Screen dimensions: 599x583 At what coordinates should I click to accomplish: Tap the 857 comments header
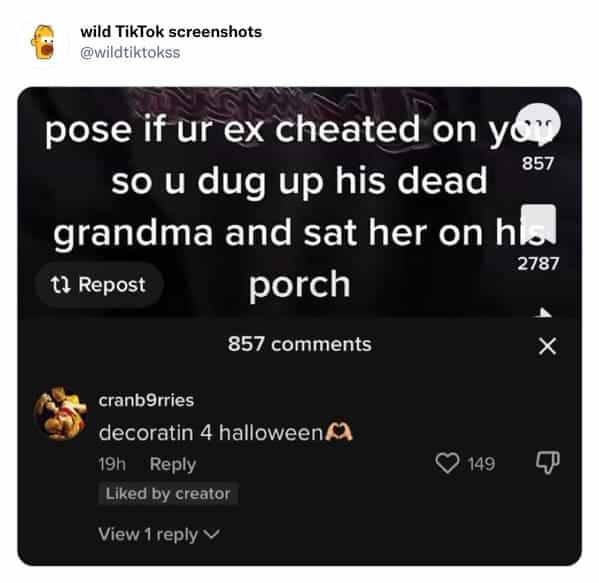point(300,344)
